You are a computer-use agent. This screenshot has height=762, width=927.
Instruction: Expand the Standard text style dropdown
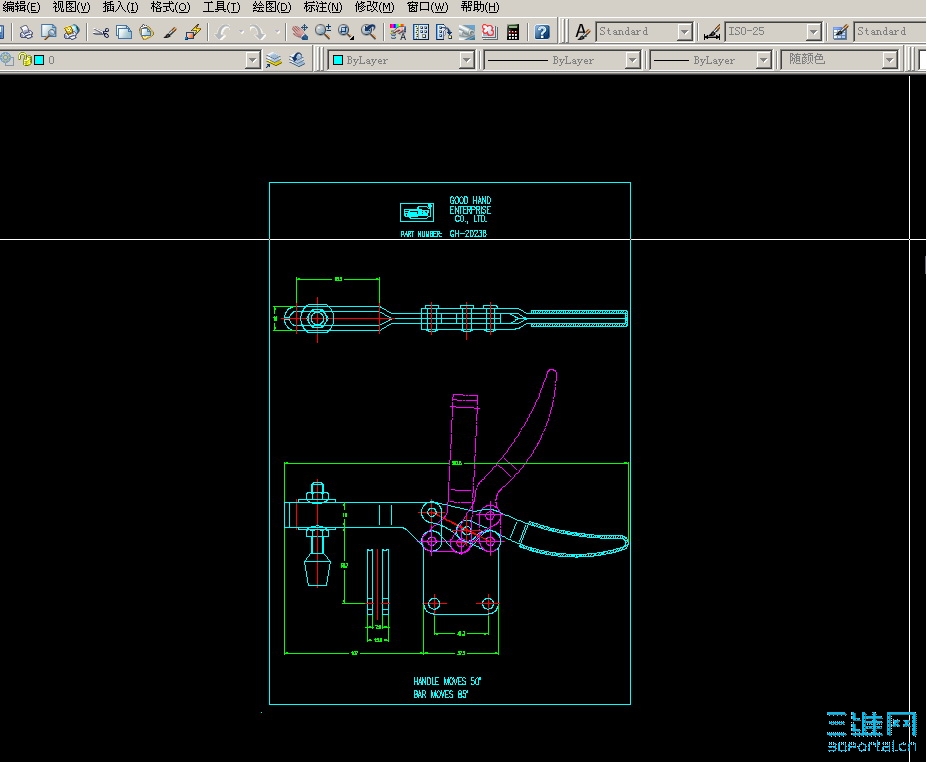coord(685,32)
